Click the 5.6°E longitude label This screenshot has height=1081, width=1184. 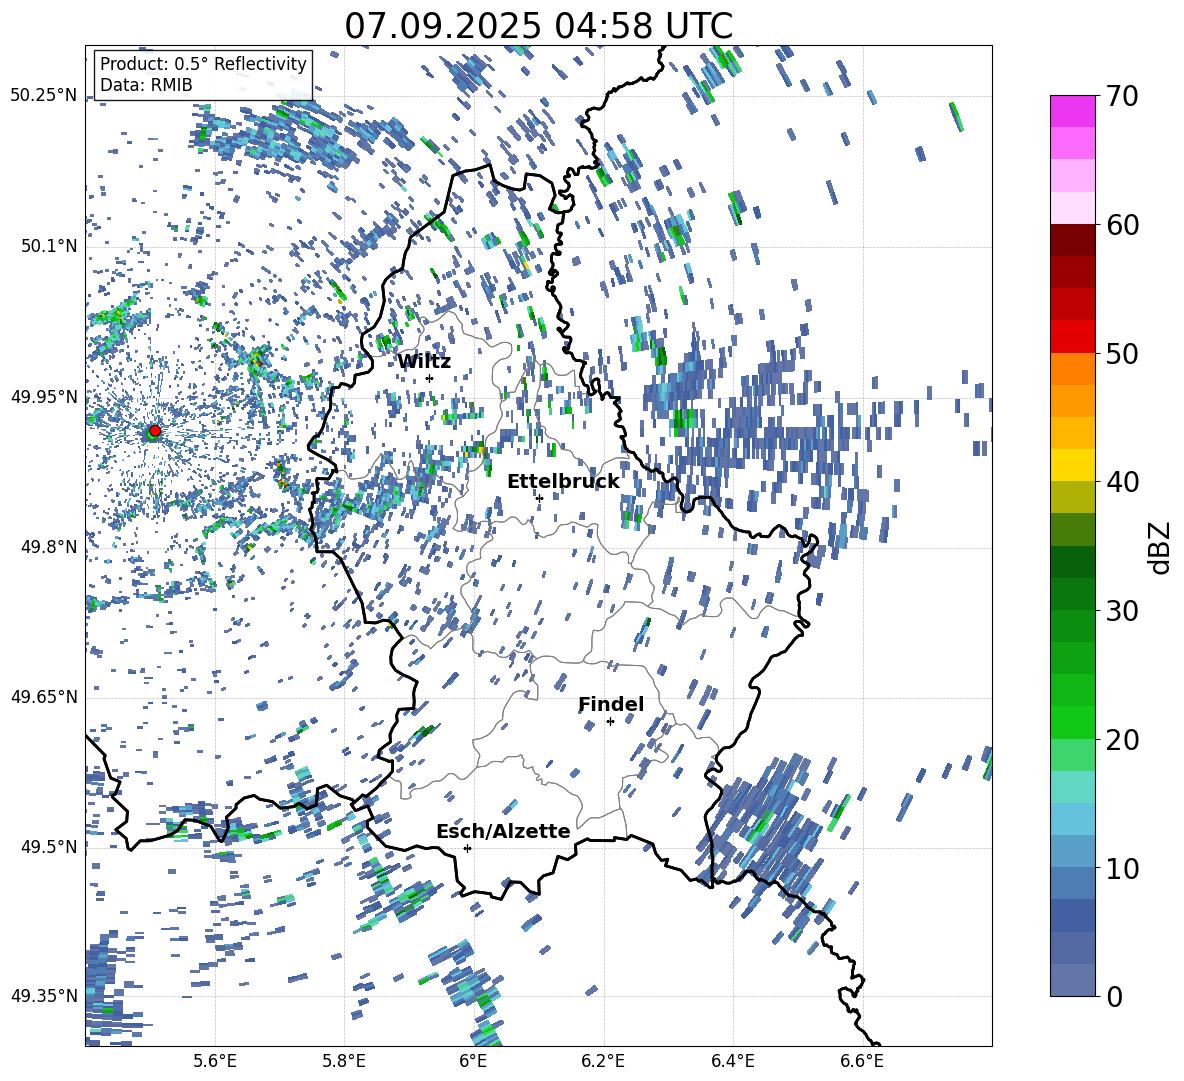point(215,1061)
